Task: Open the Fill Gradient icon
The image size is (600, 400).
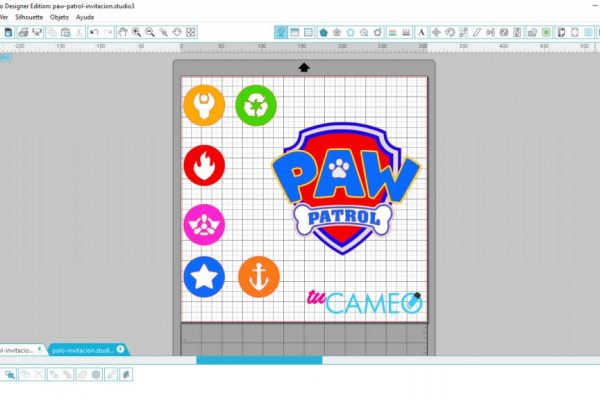Action: pos(337,33)
